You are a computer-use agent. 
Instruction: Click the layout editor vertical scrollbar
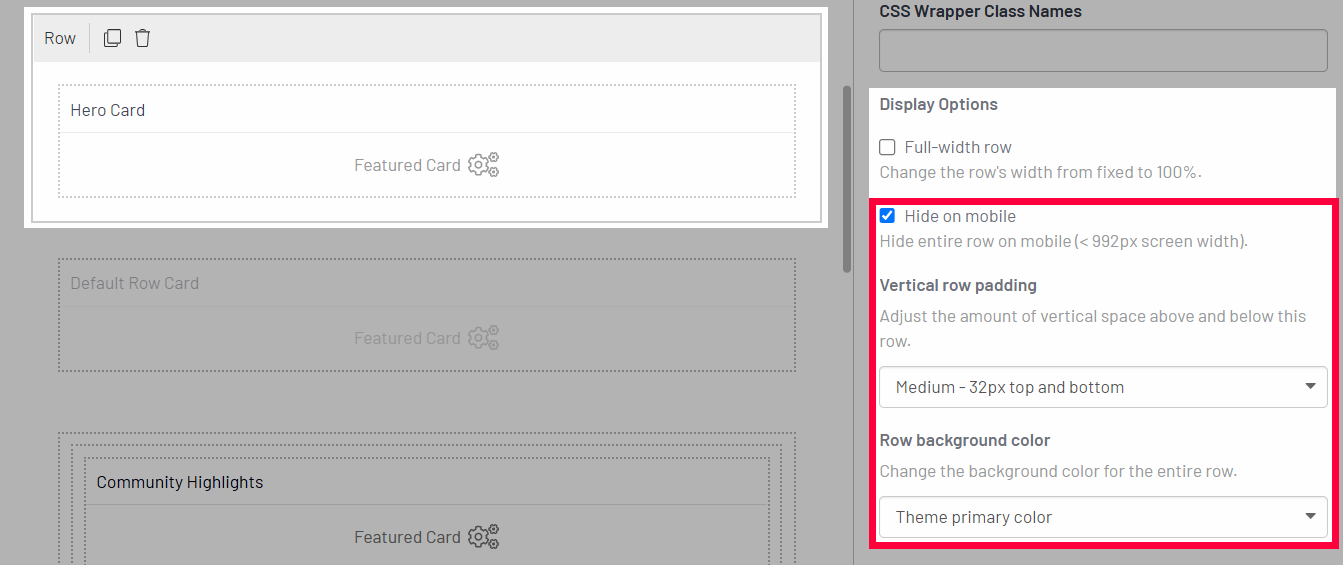[x=847, y=180]
